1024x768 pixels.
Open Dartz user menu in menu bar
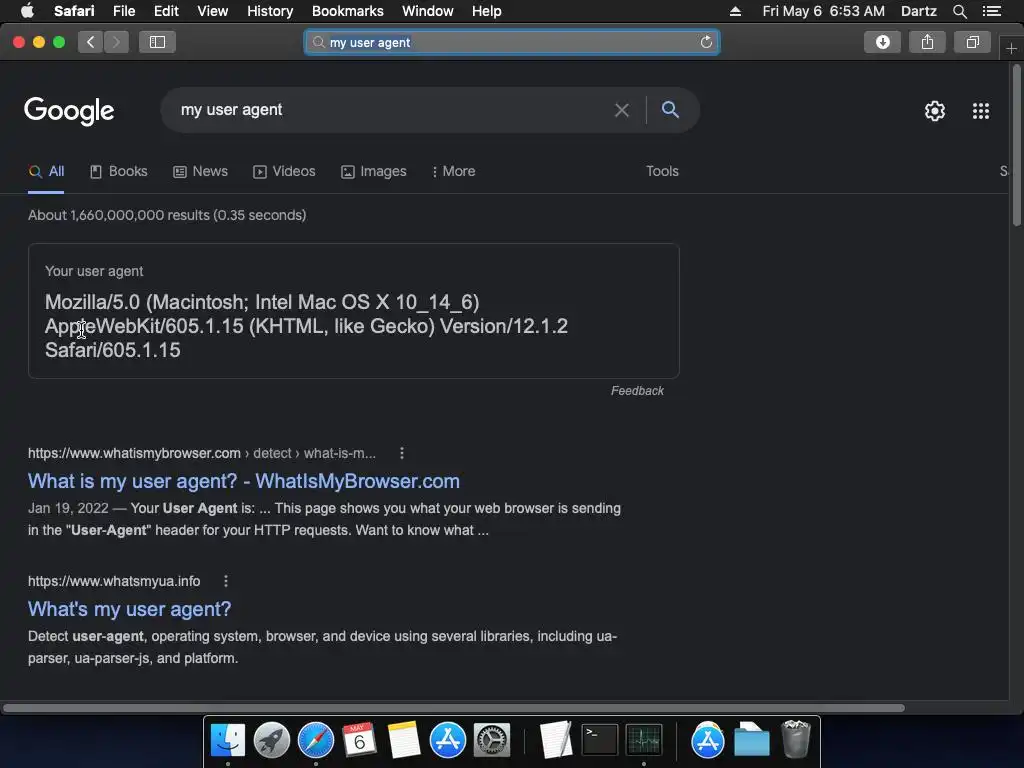(918, 11)
